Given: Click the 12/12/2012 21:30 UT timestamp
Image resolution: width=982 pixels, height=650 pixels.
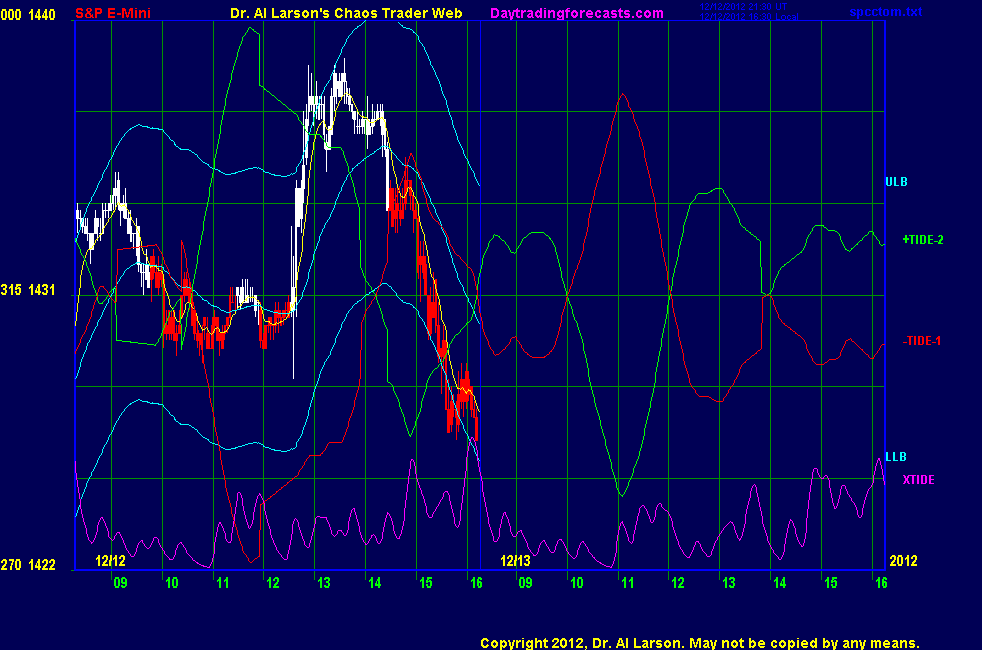Looking at the screenshot, I should click(743, 7).
